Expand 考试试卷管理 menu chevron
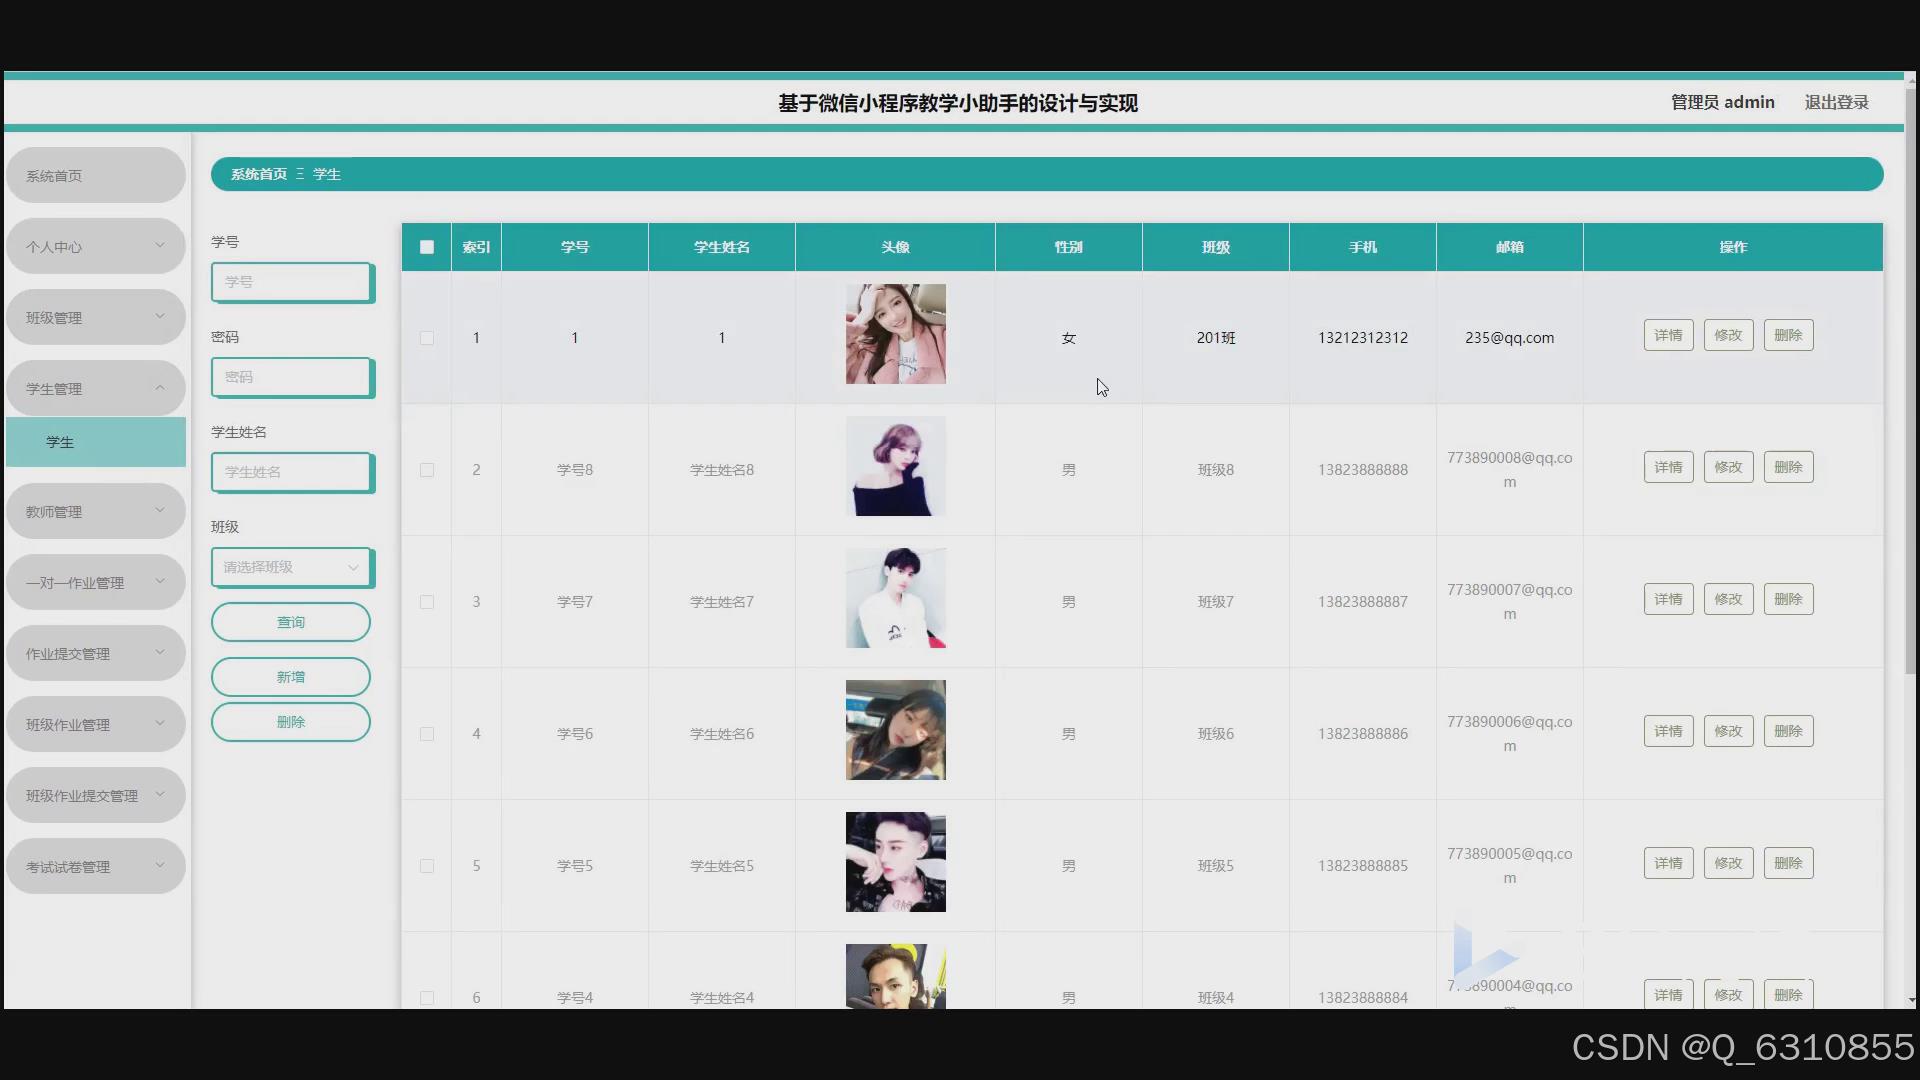 click(160, 865)
